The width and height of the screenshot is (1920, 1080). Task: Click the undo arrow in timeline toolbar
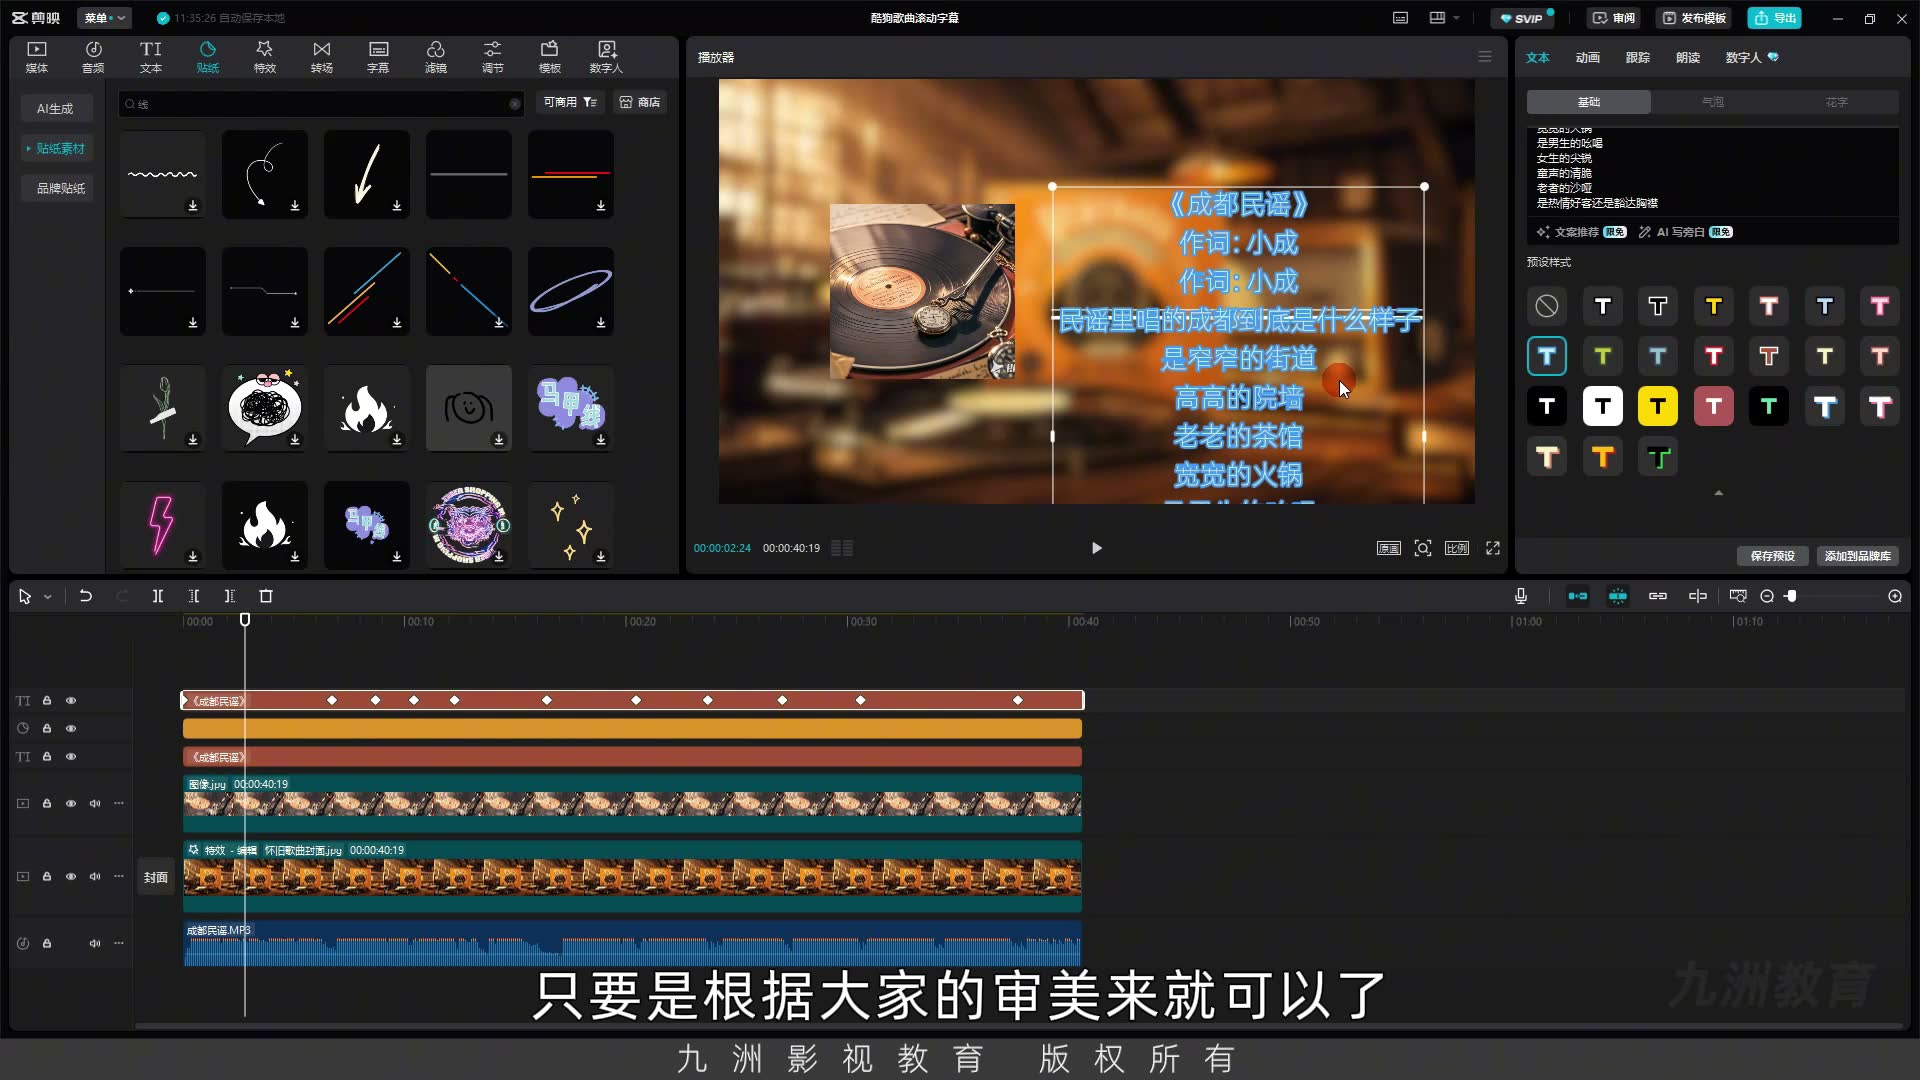coord(86,596)
